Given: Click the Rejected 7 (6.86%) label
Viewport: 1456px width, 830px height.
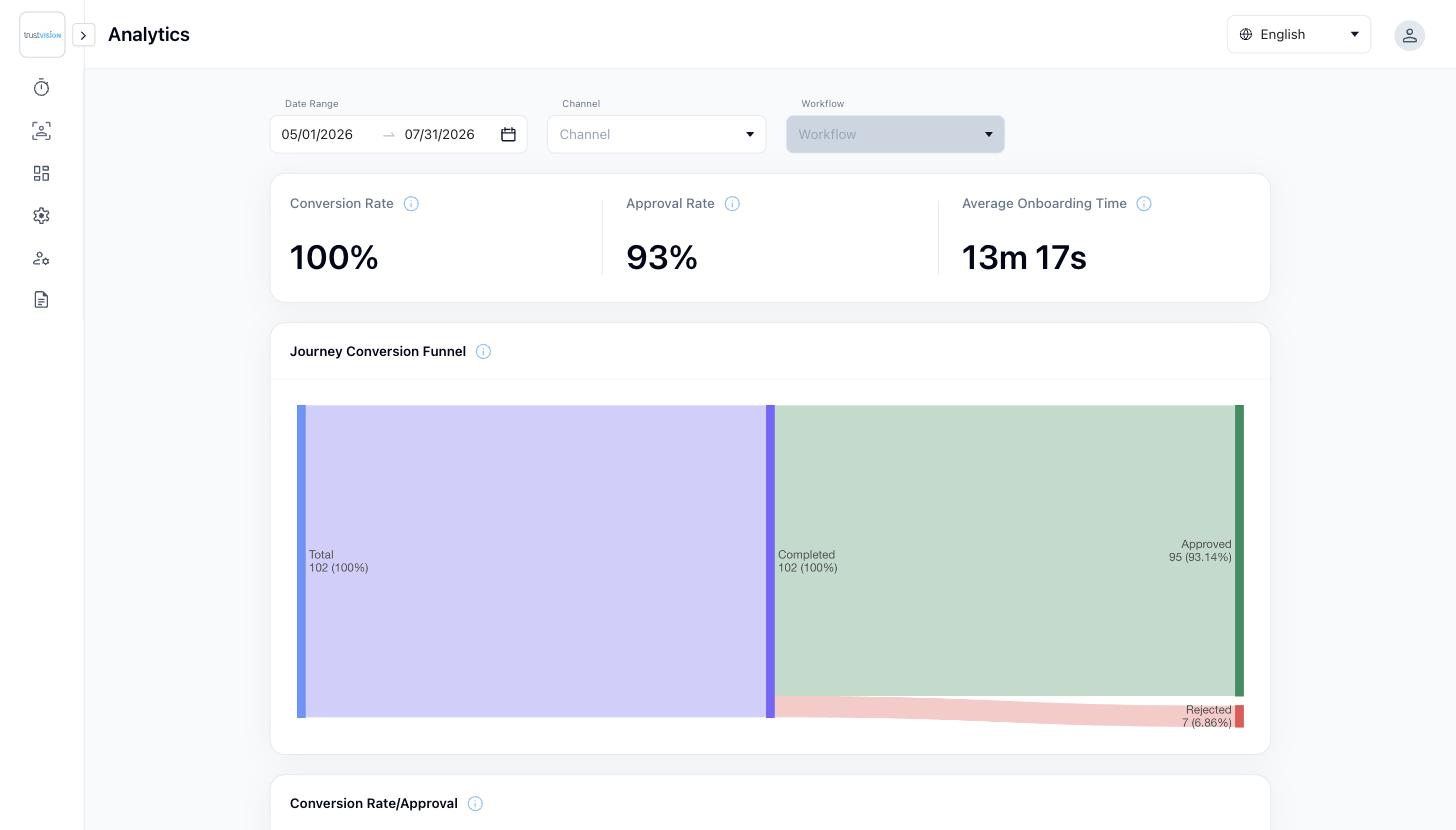Looking at the screenshot, I should pos(1207,716).
